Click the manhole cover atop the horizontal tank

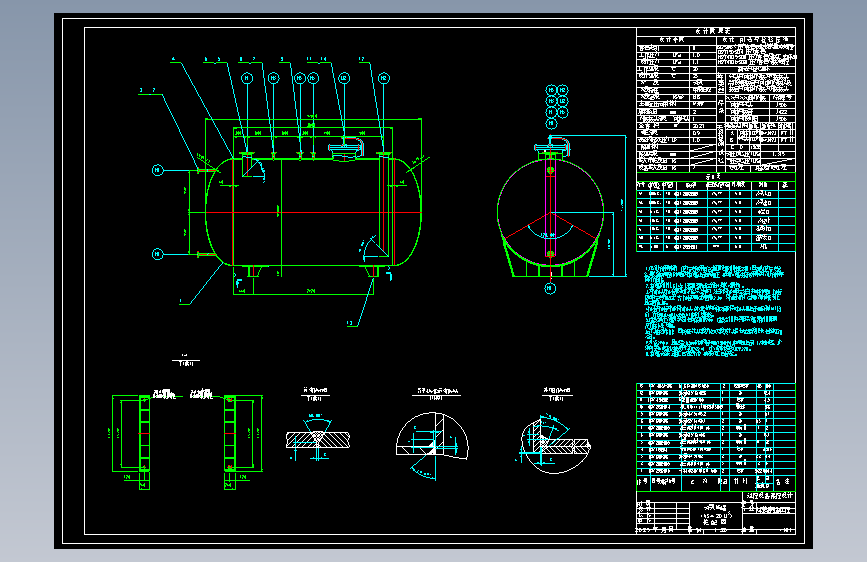[346, 149]
